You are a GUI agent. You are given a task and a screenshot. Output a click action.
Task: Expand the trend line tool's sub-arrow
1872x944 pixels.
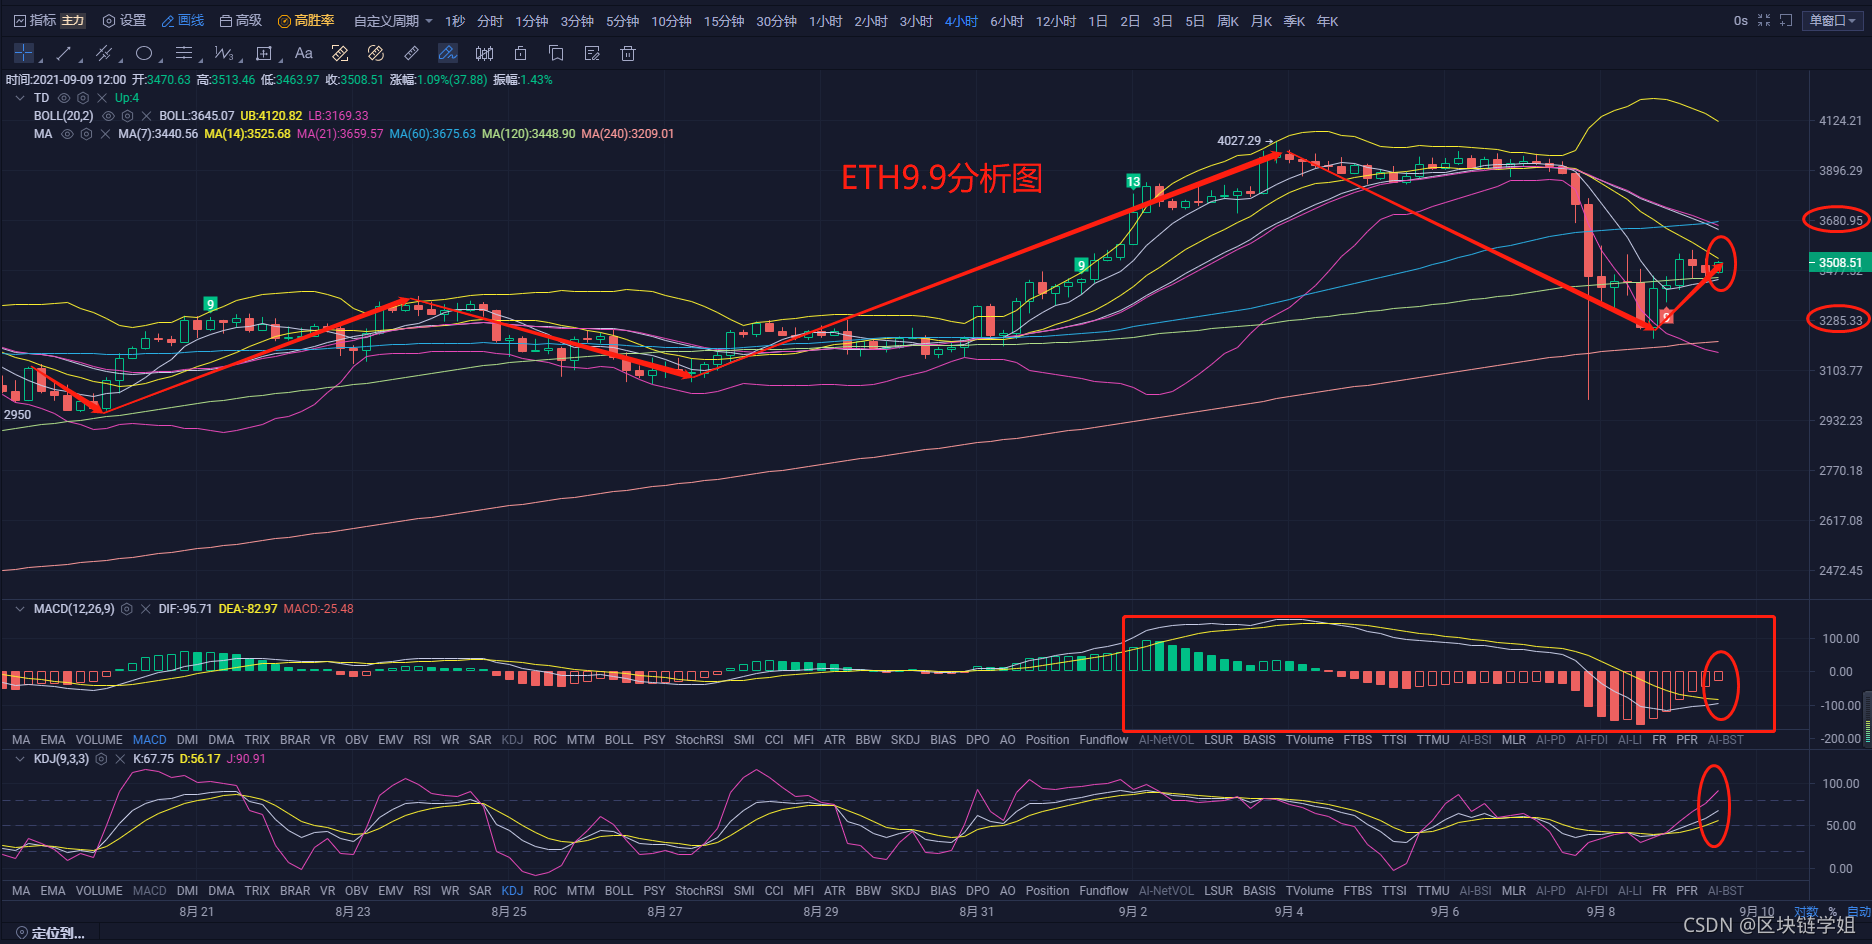pyautogui.click(x=80, y=61)
